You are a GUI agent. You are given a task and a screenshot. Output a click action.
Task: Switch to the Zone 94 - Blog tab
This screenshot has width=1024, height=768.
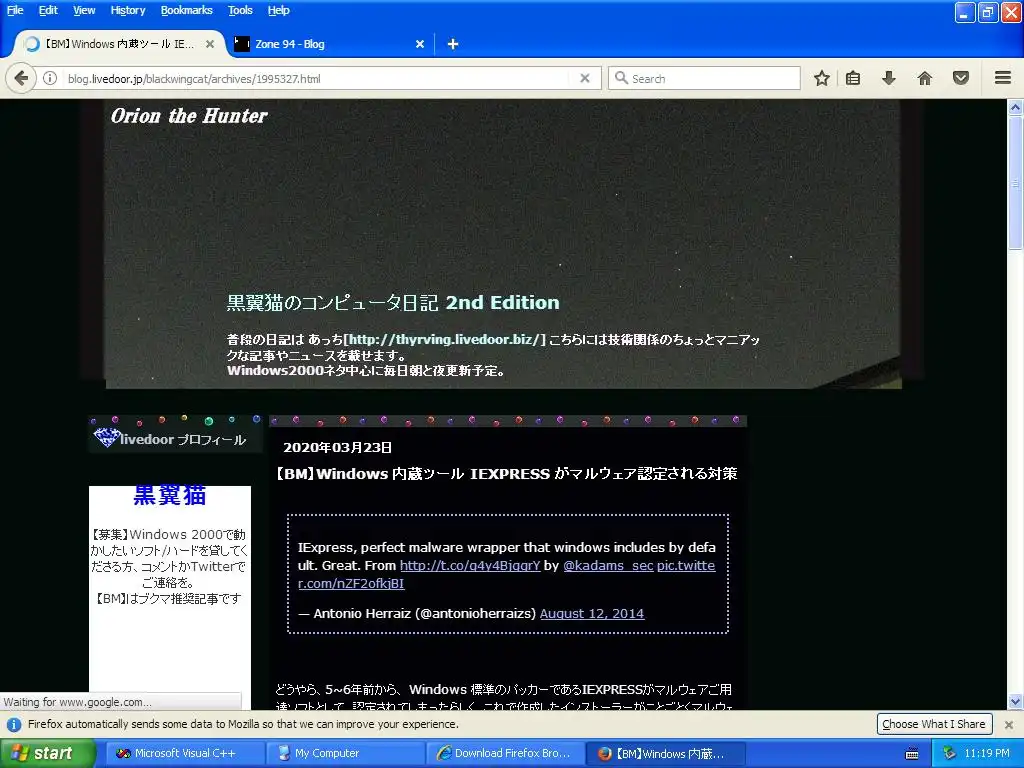click(x=330, y=44)
